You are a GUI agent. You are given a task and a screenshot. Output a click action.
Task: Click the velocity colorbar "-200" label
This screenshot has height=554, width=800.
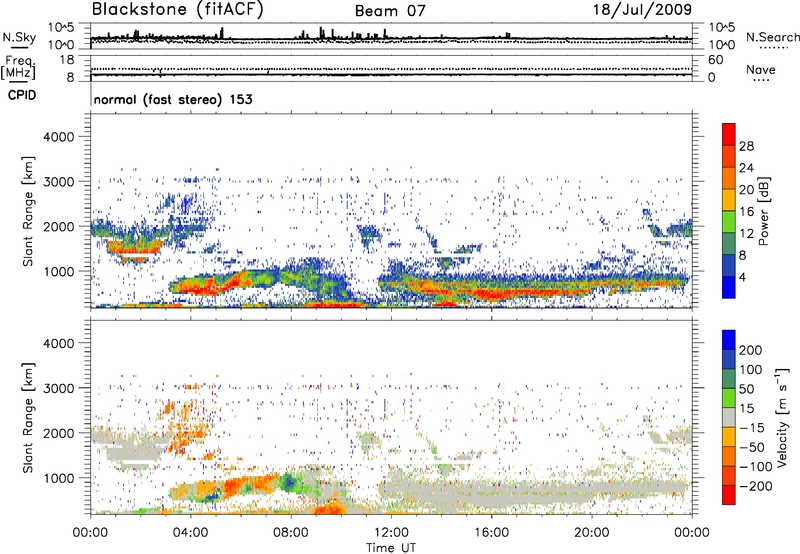(756, 486)
